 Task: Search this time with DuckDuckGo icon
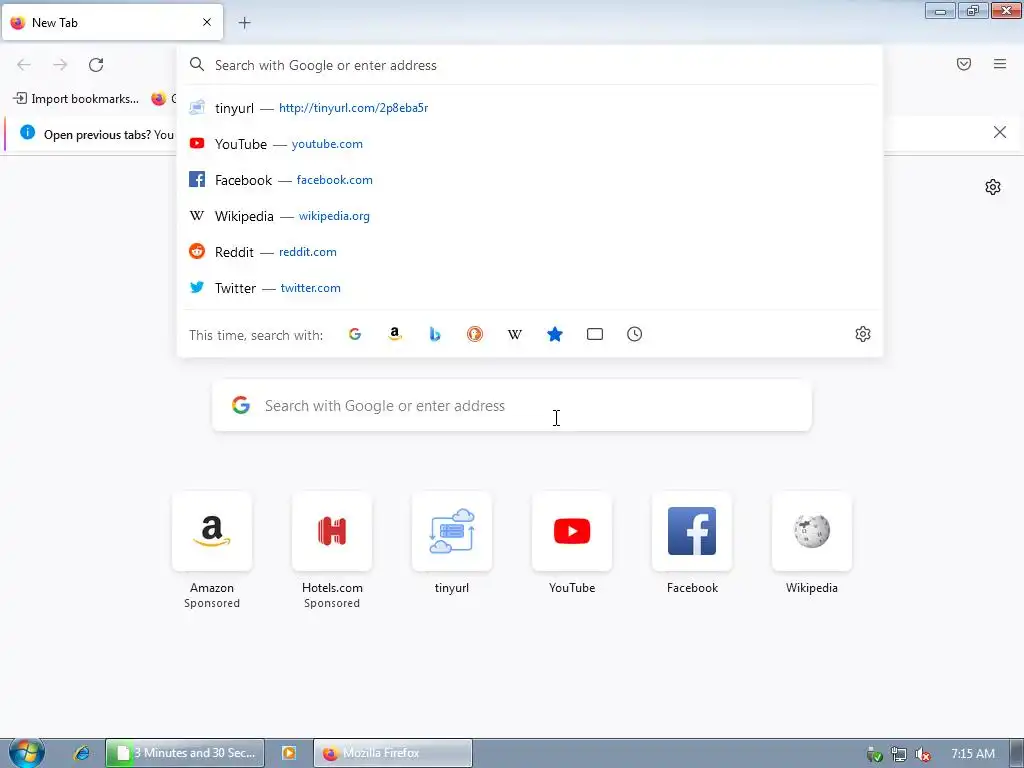475,334
